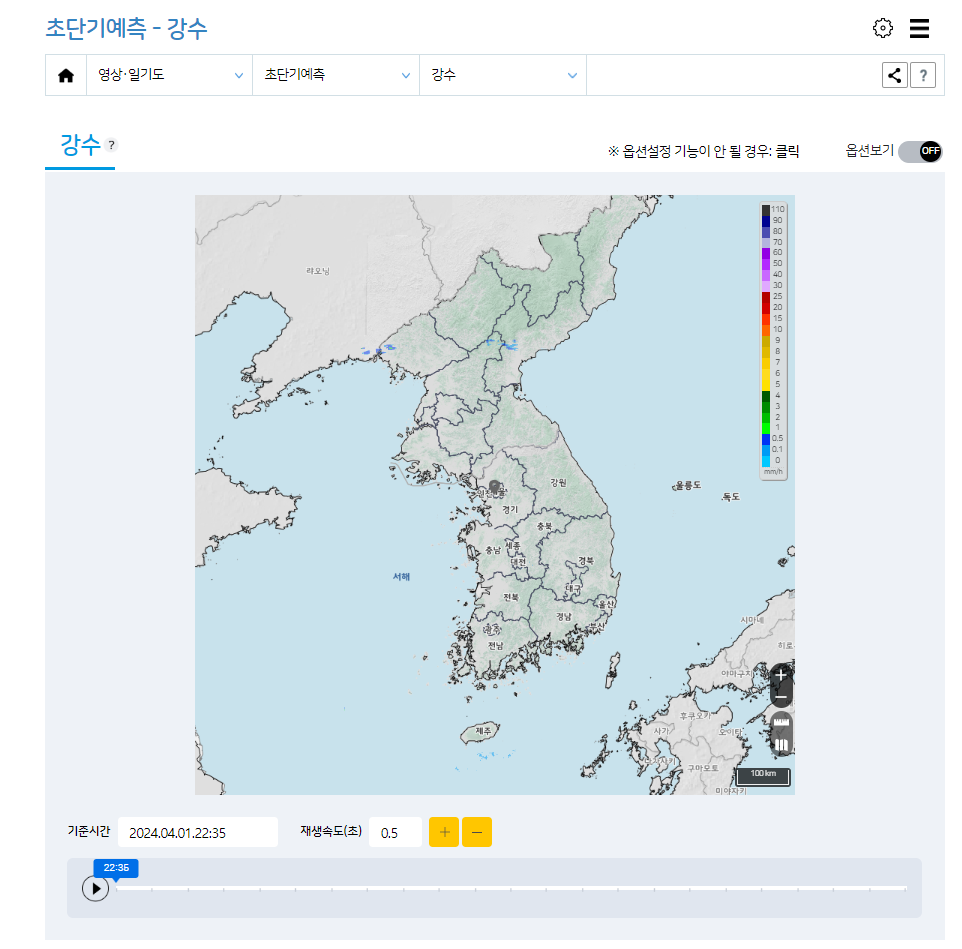Zoom out using the minus icon on map

(780, 695)
